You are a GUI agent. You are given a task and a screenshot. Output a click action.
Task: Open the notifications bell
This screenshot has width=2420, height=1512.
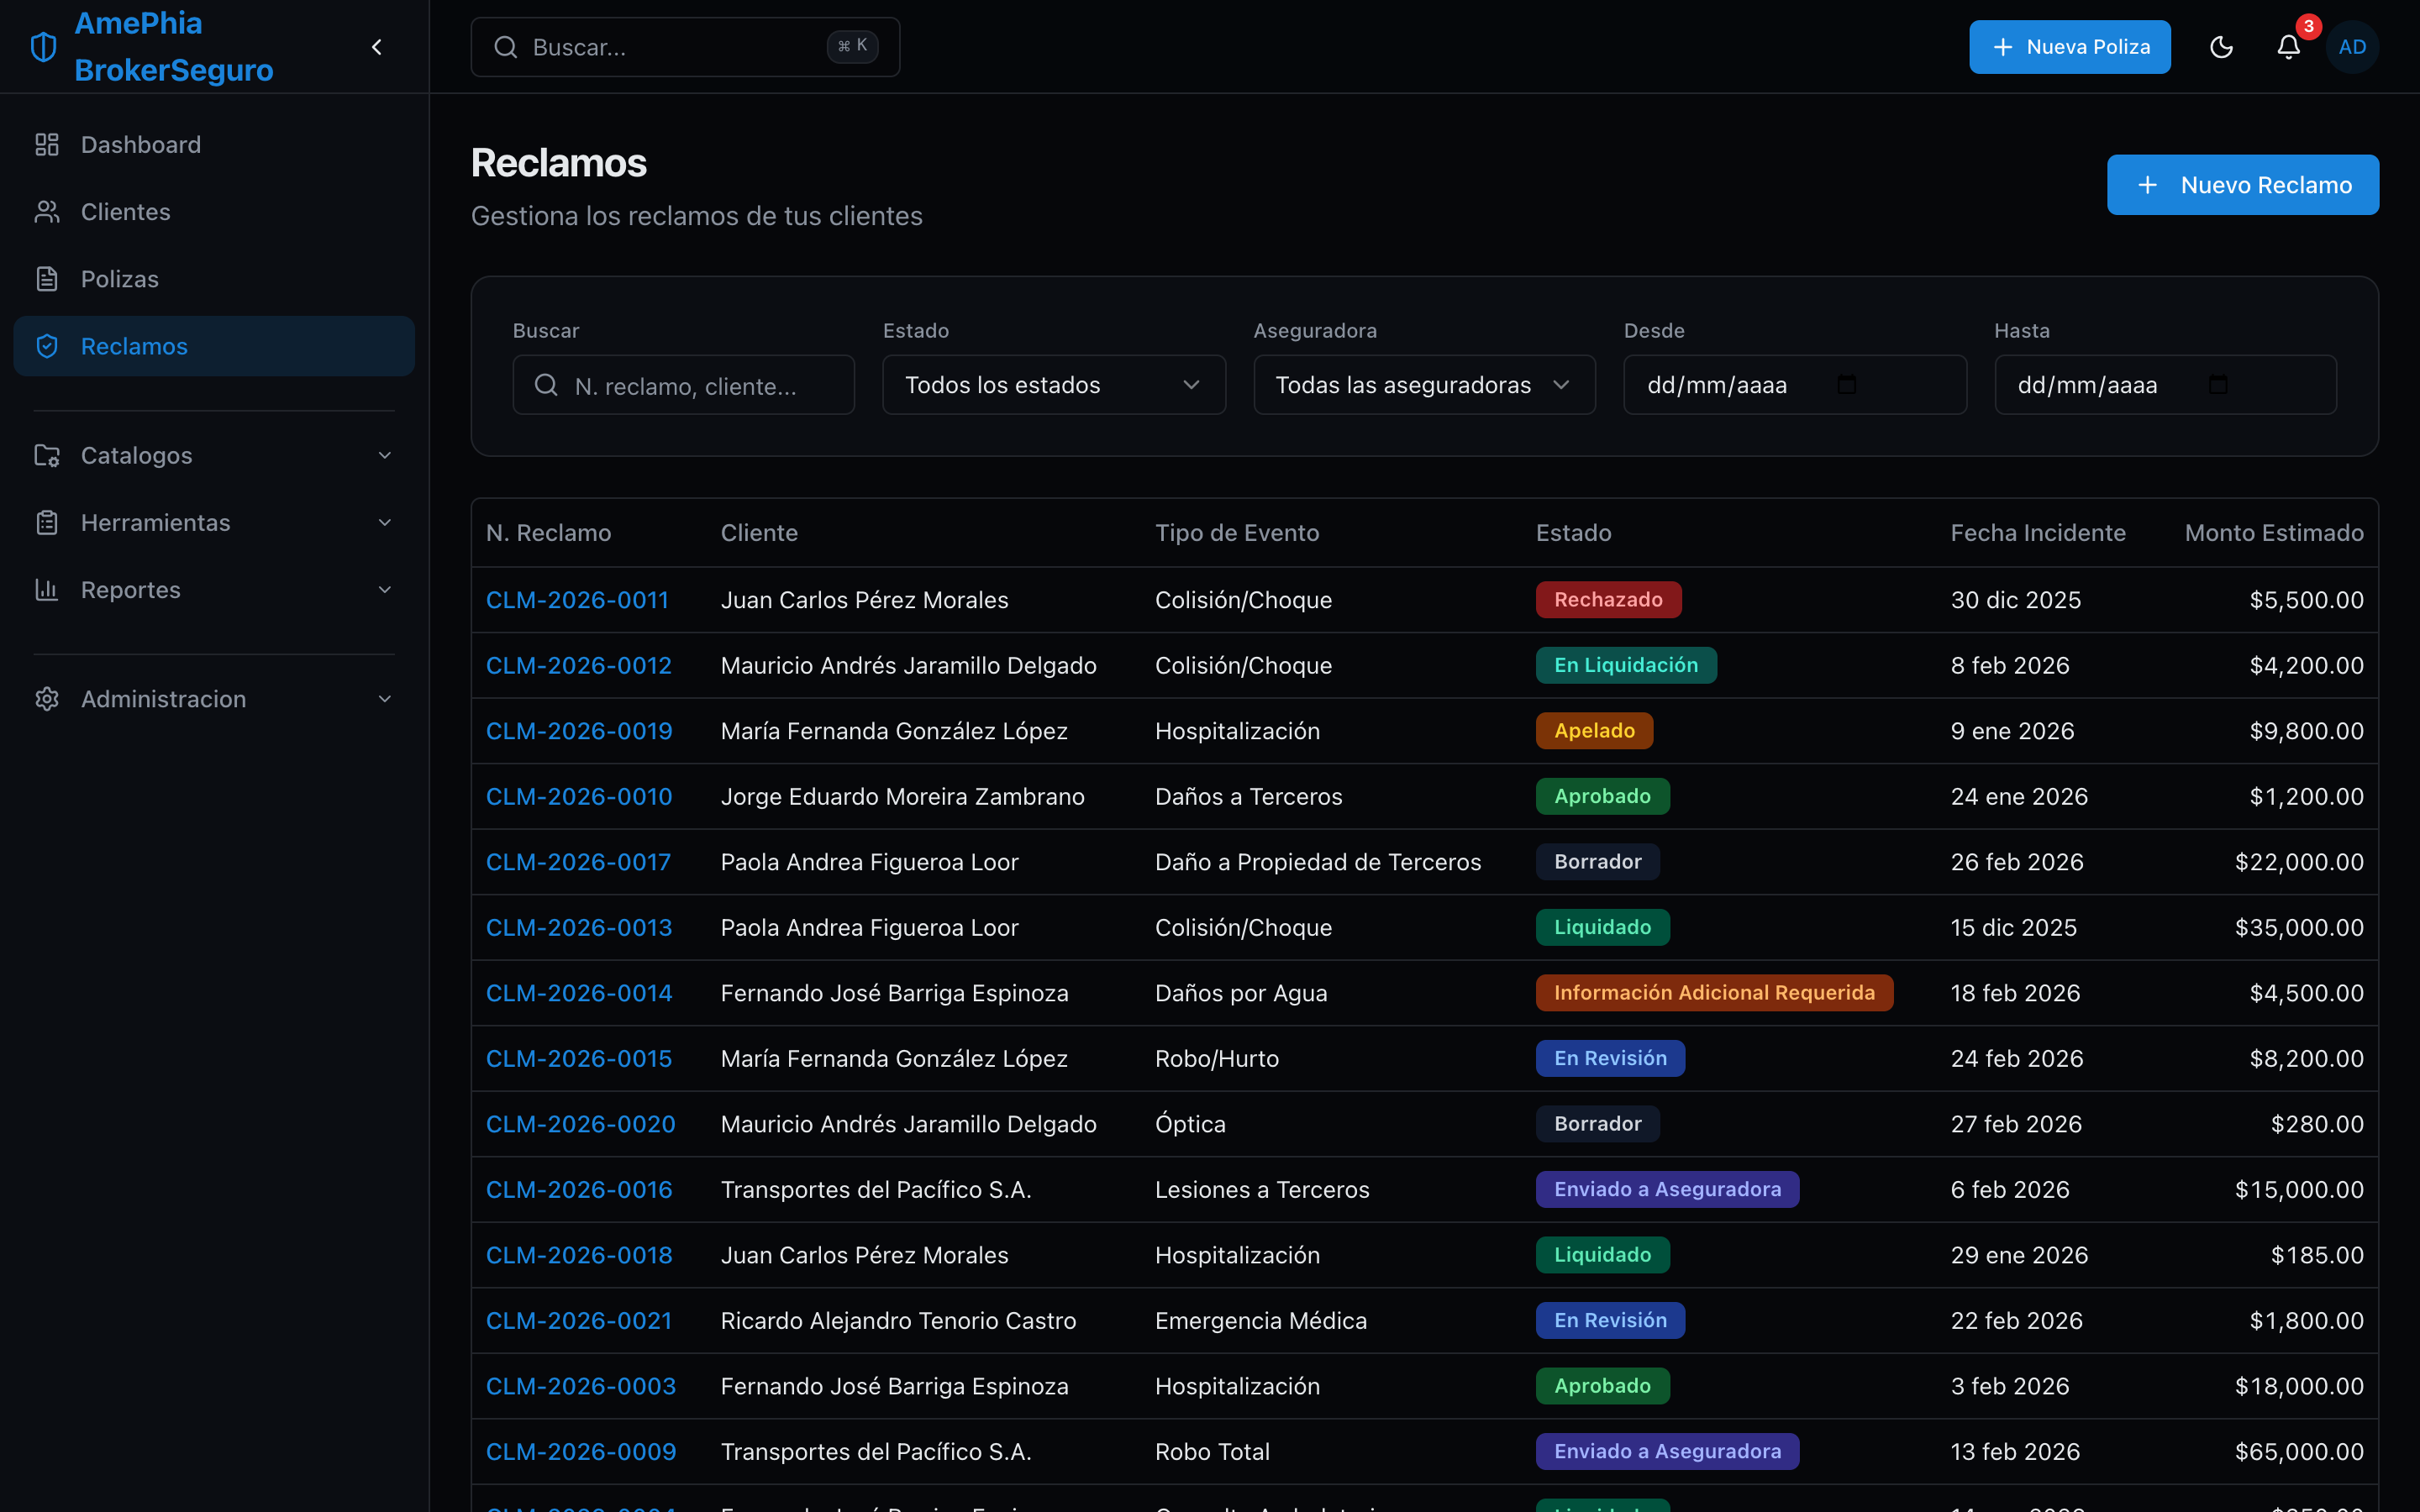coord(2288,47)
